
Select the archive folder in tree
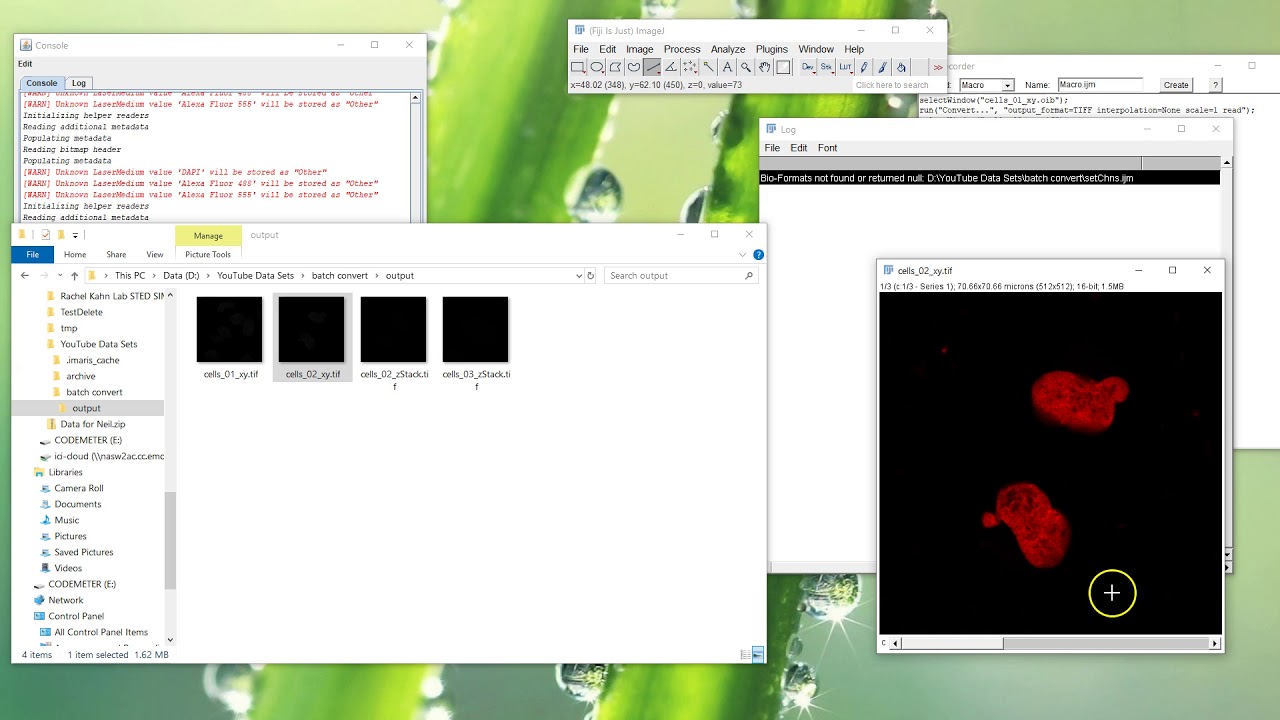81,376
